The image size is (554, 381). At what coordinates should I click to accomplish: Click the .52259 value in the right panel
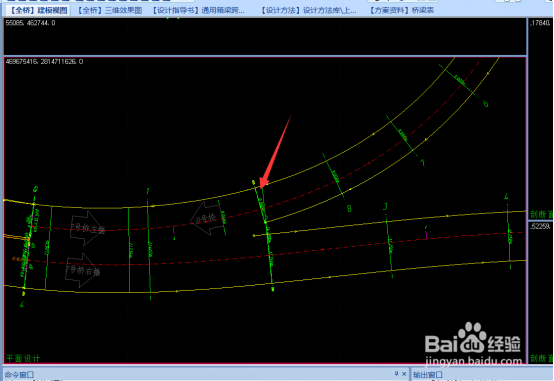[541, 226]
